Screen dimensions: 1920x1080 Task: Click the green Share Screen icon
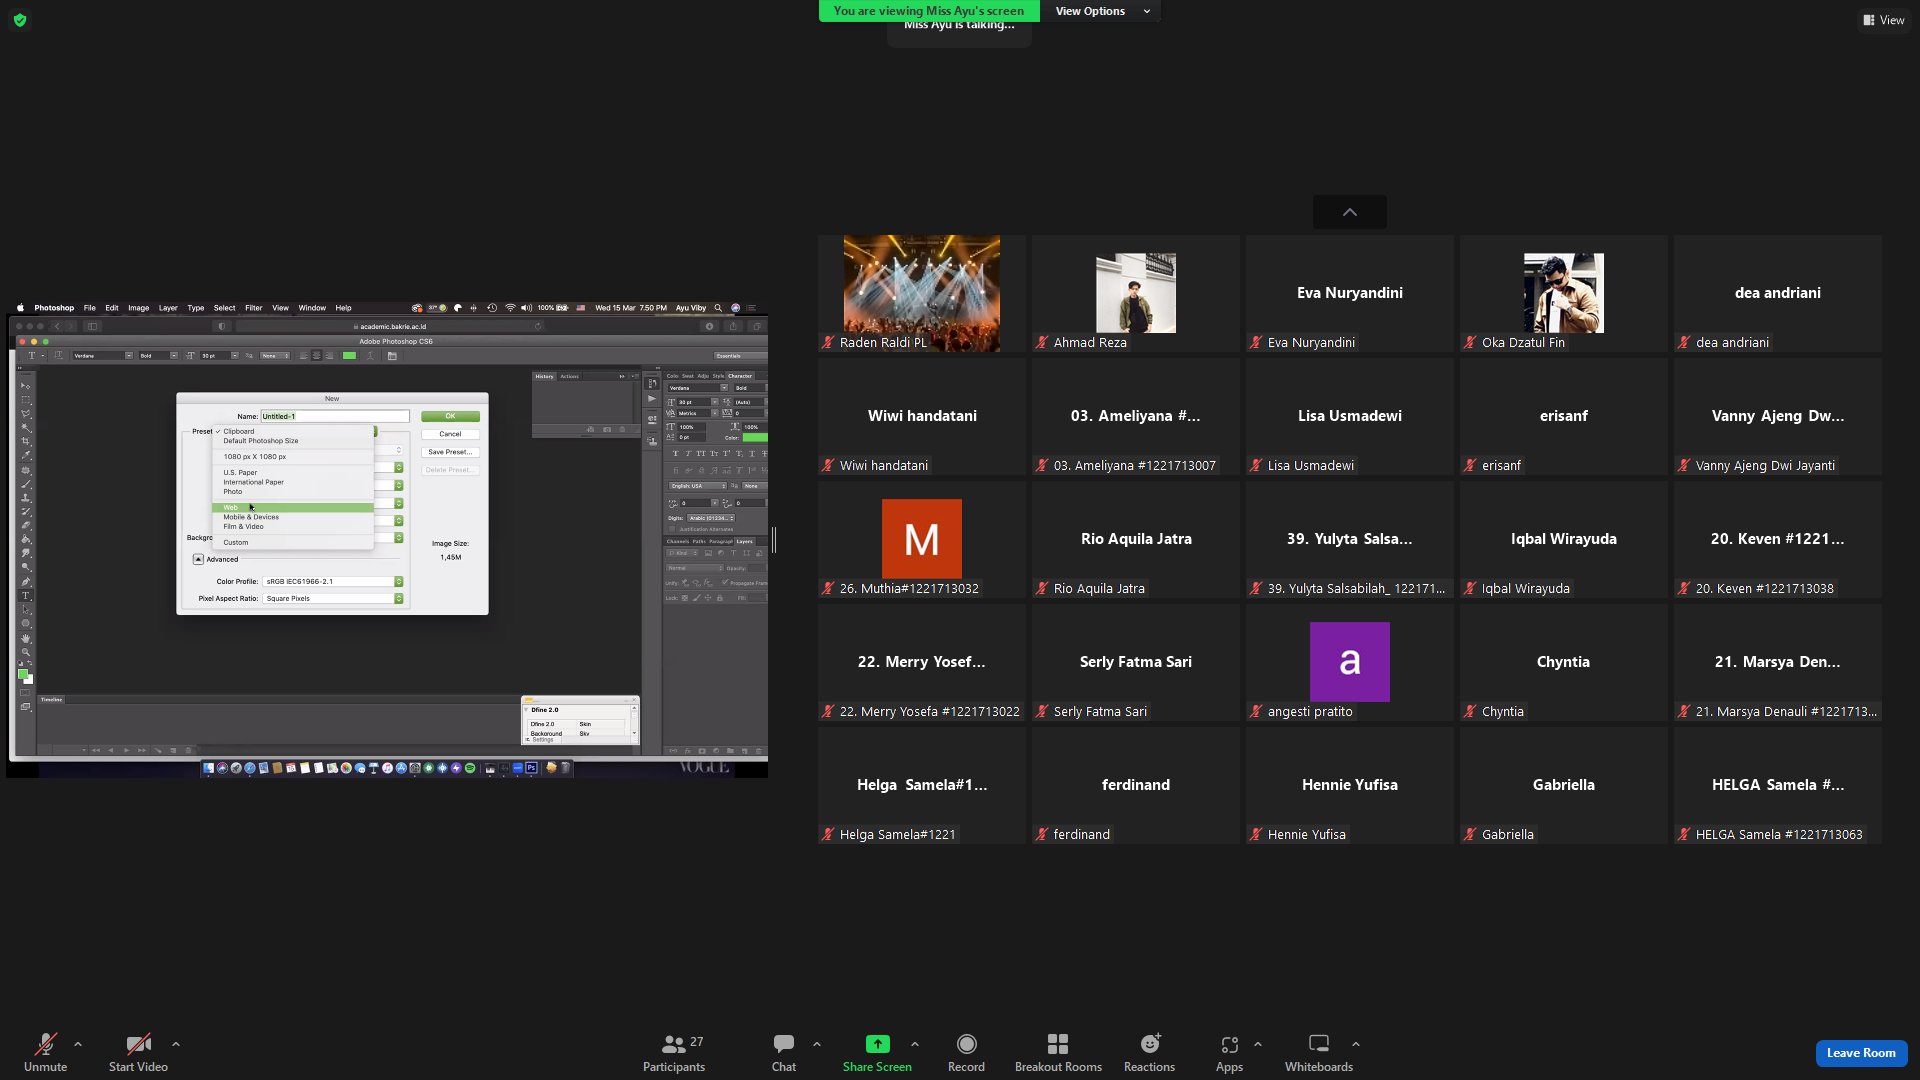pos(877,1044)
